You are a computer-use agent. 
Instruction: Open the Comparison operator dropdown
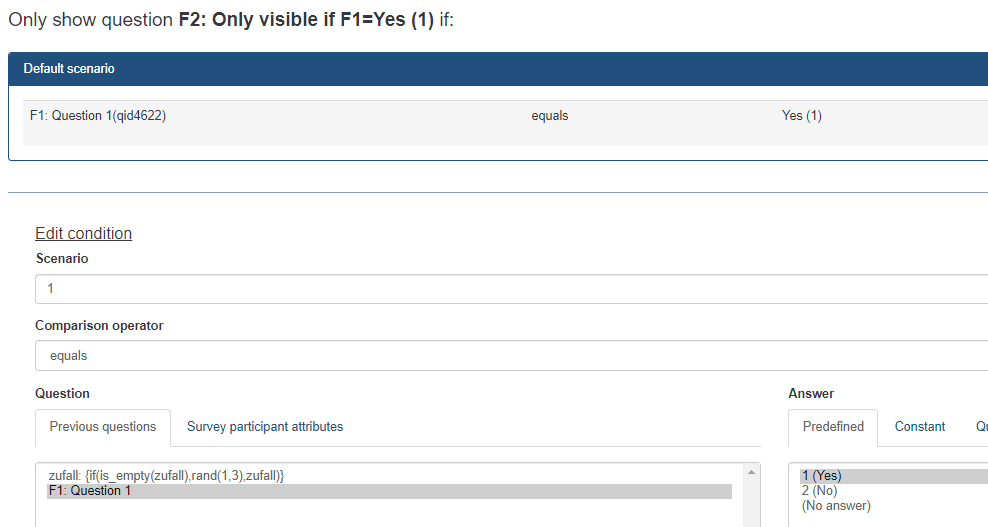coord(510,356)
